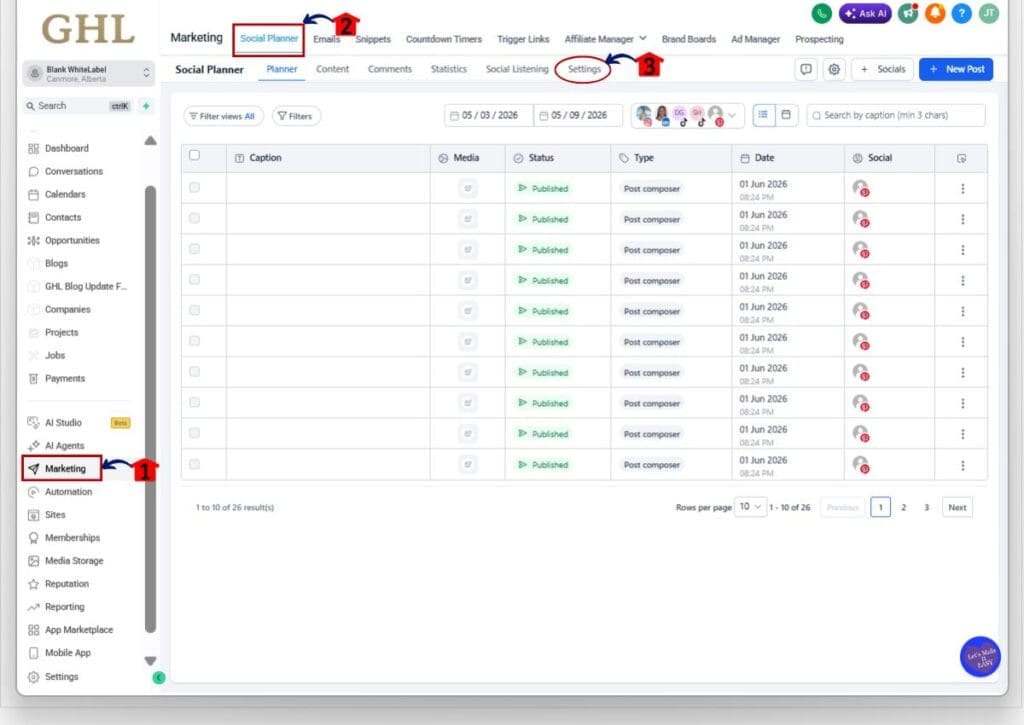Screen dimensions: 1024x725
Task: Collapse sidebar with green arrow button
Action: (159, 678)
